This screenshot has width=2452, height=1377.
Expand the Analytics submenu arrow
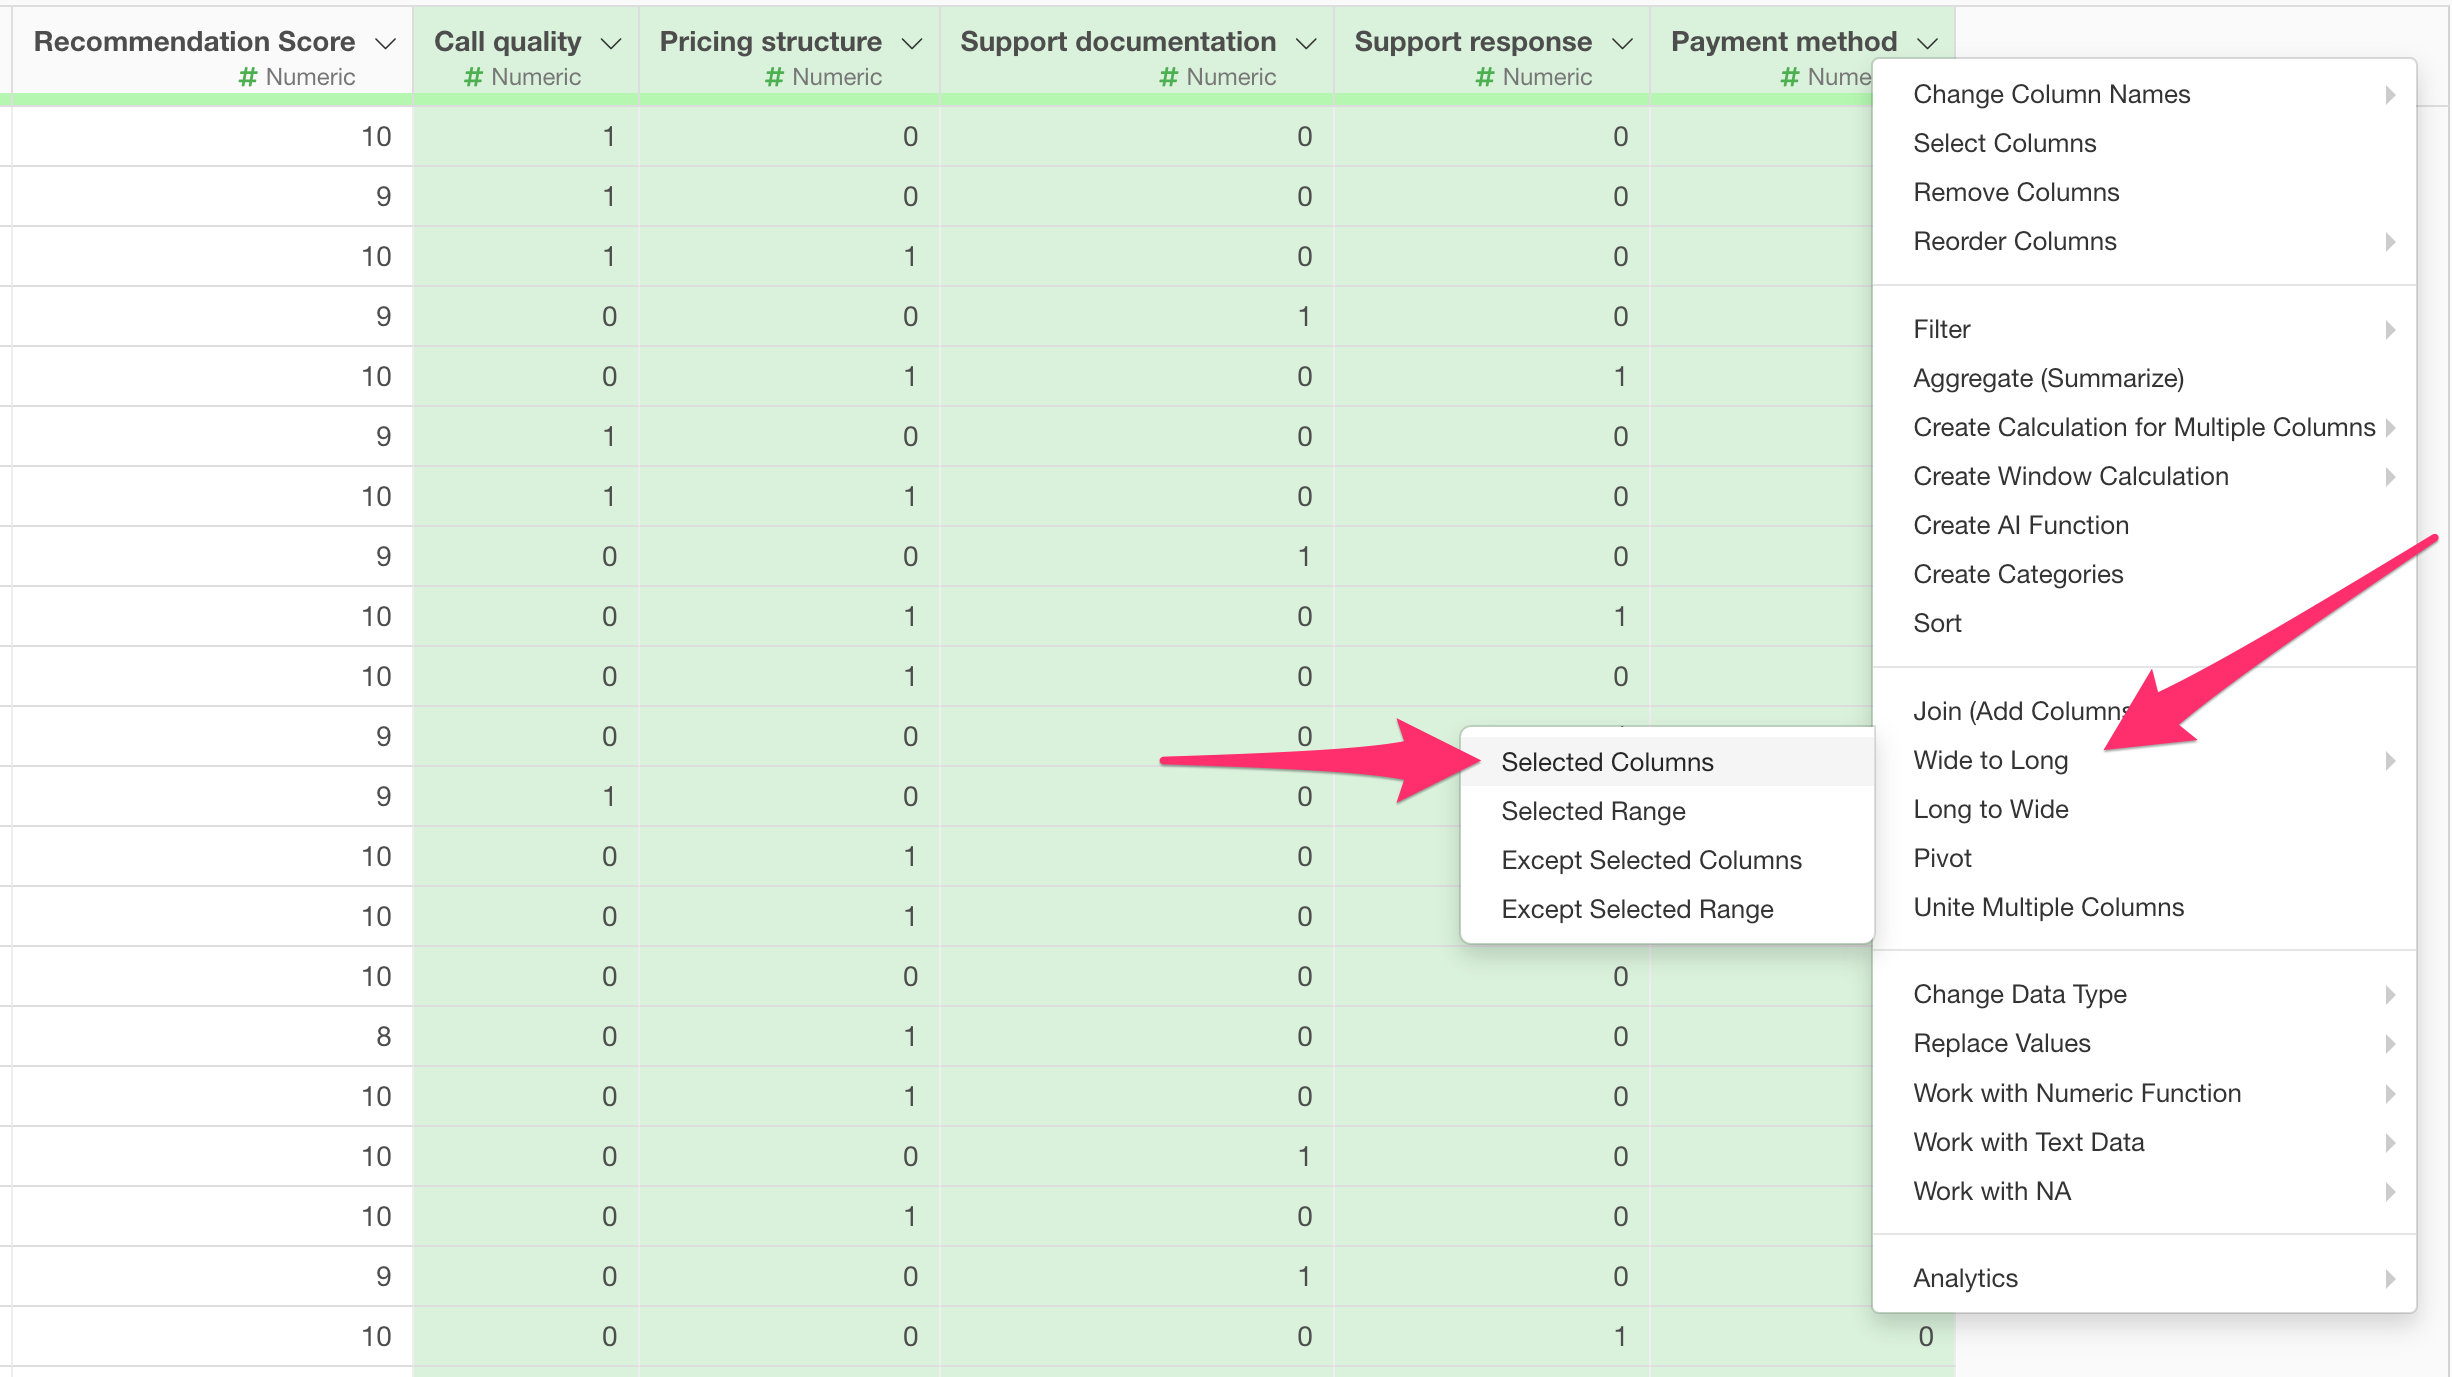coord(2389,1278)
